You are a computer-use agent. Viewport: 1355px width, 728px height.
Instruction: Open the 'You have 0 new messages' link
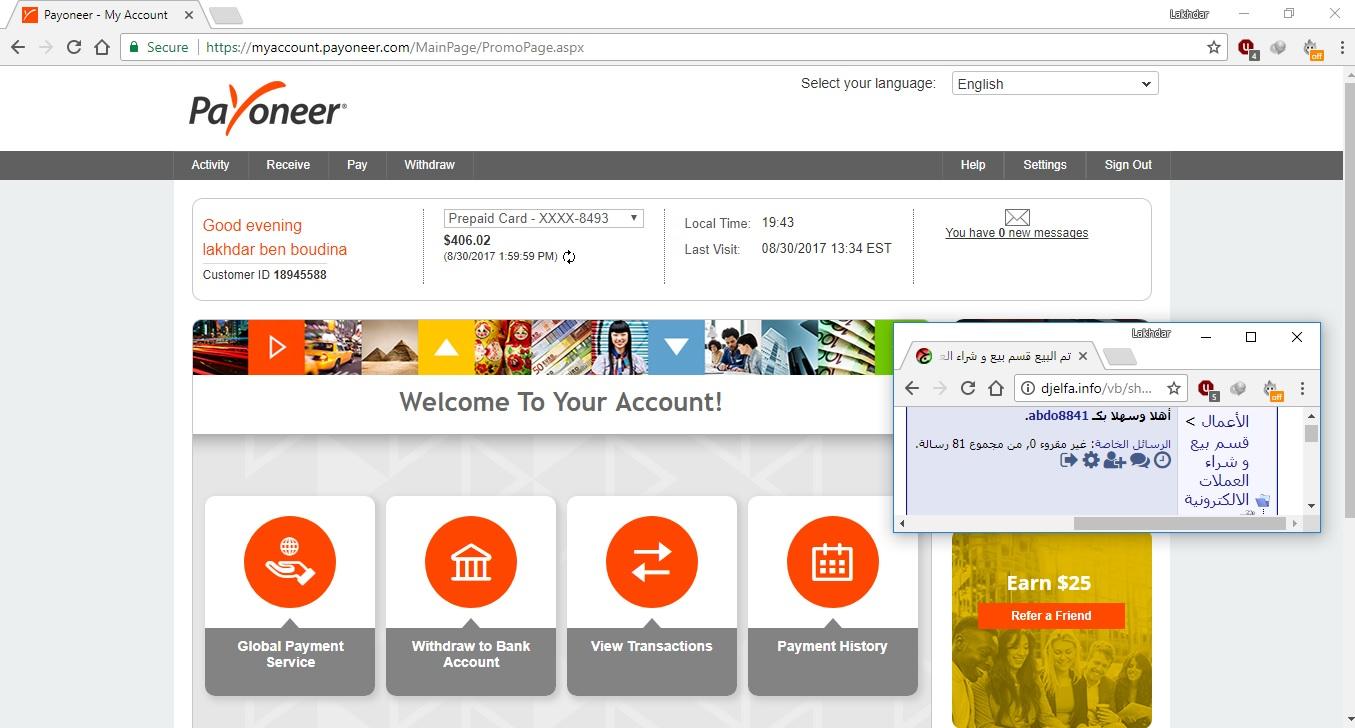(x=1017, y=233)
